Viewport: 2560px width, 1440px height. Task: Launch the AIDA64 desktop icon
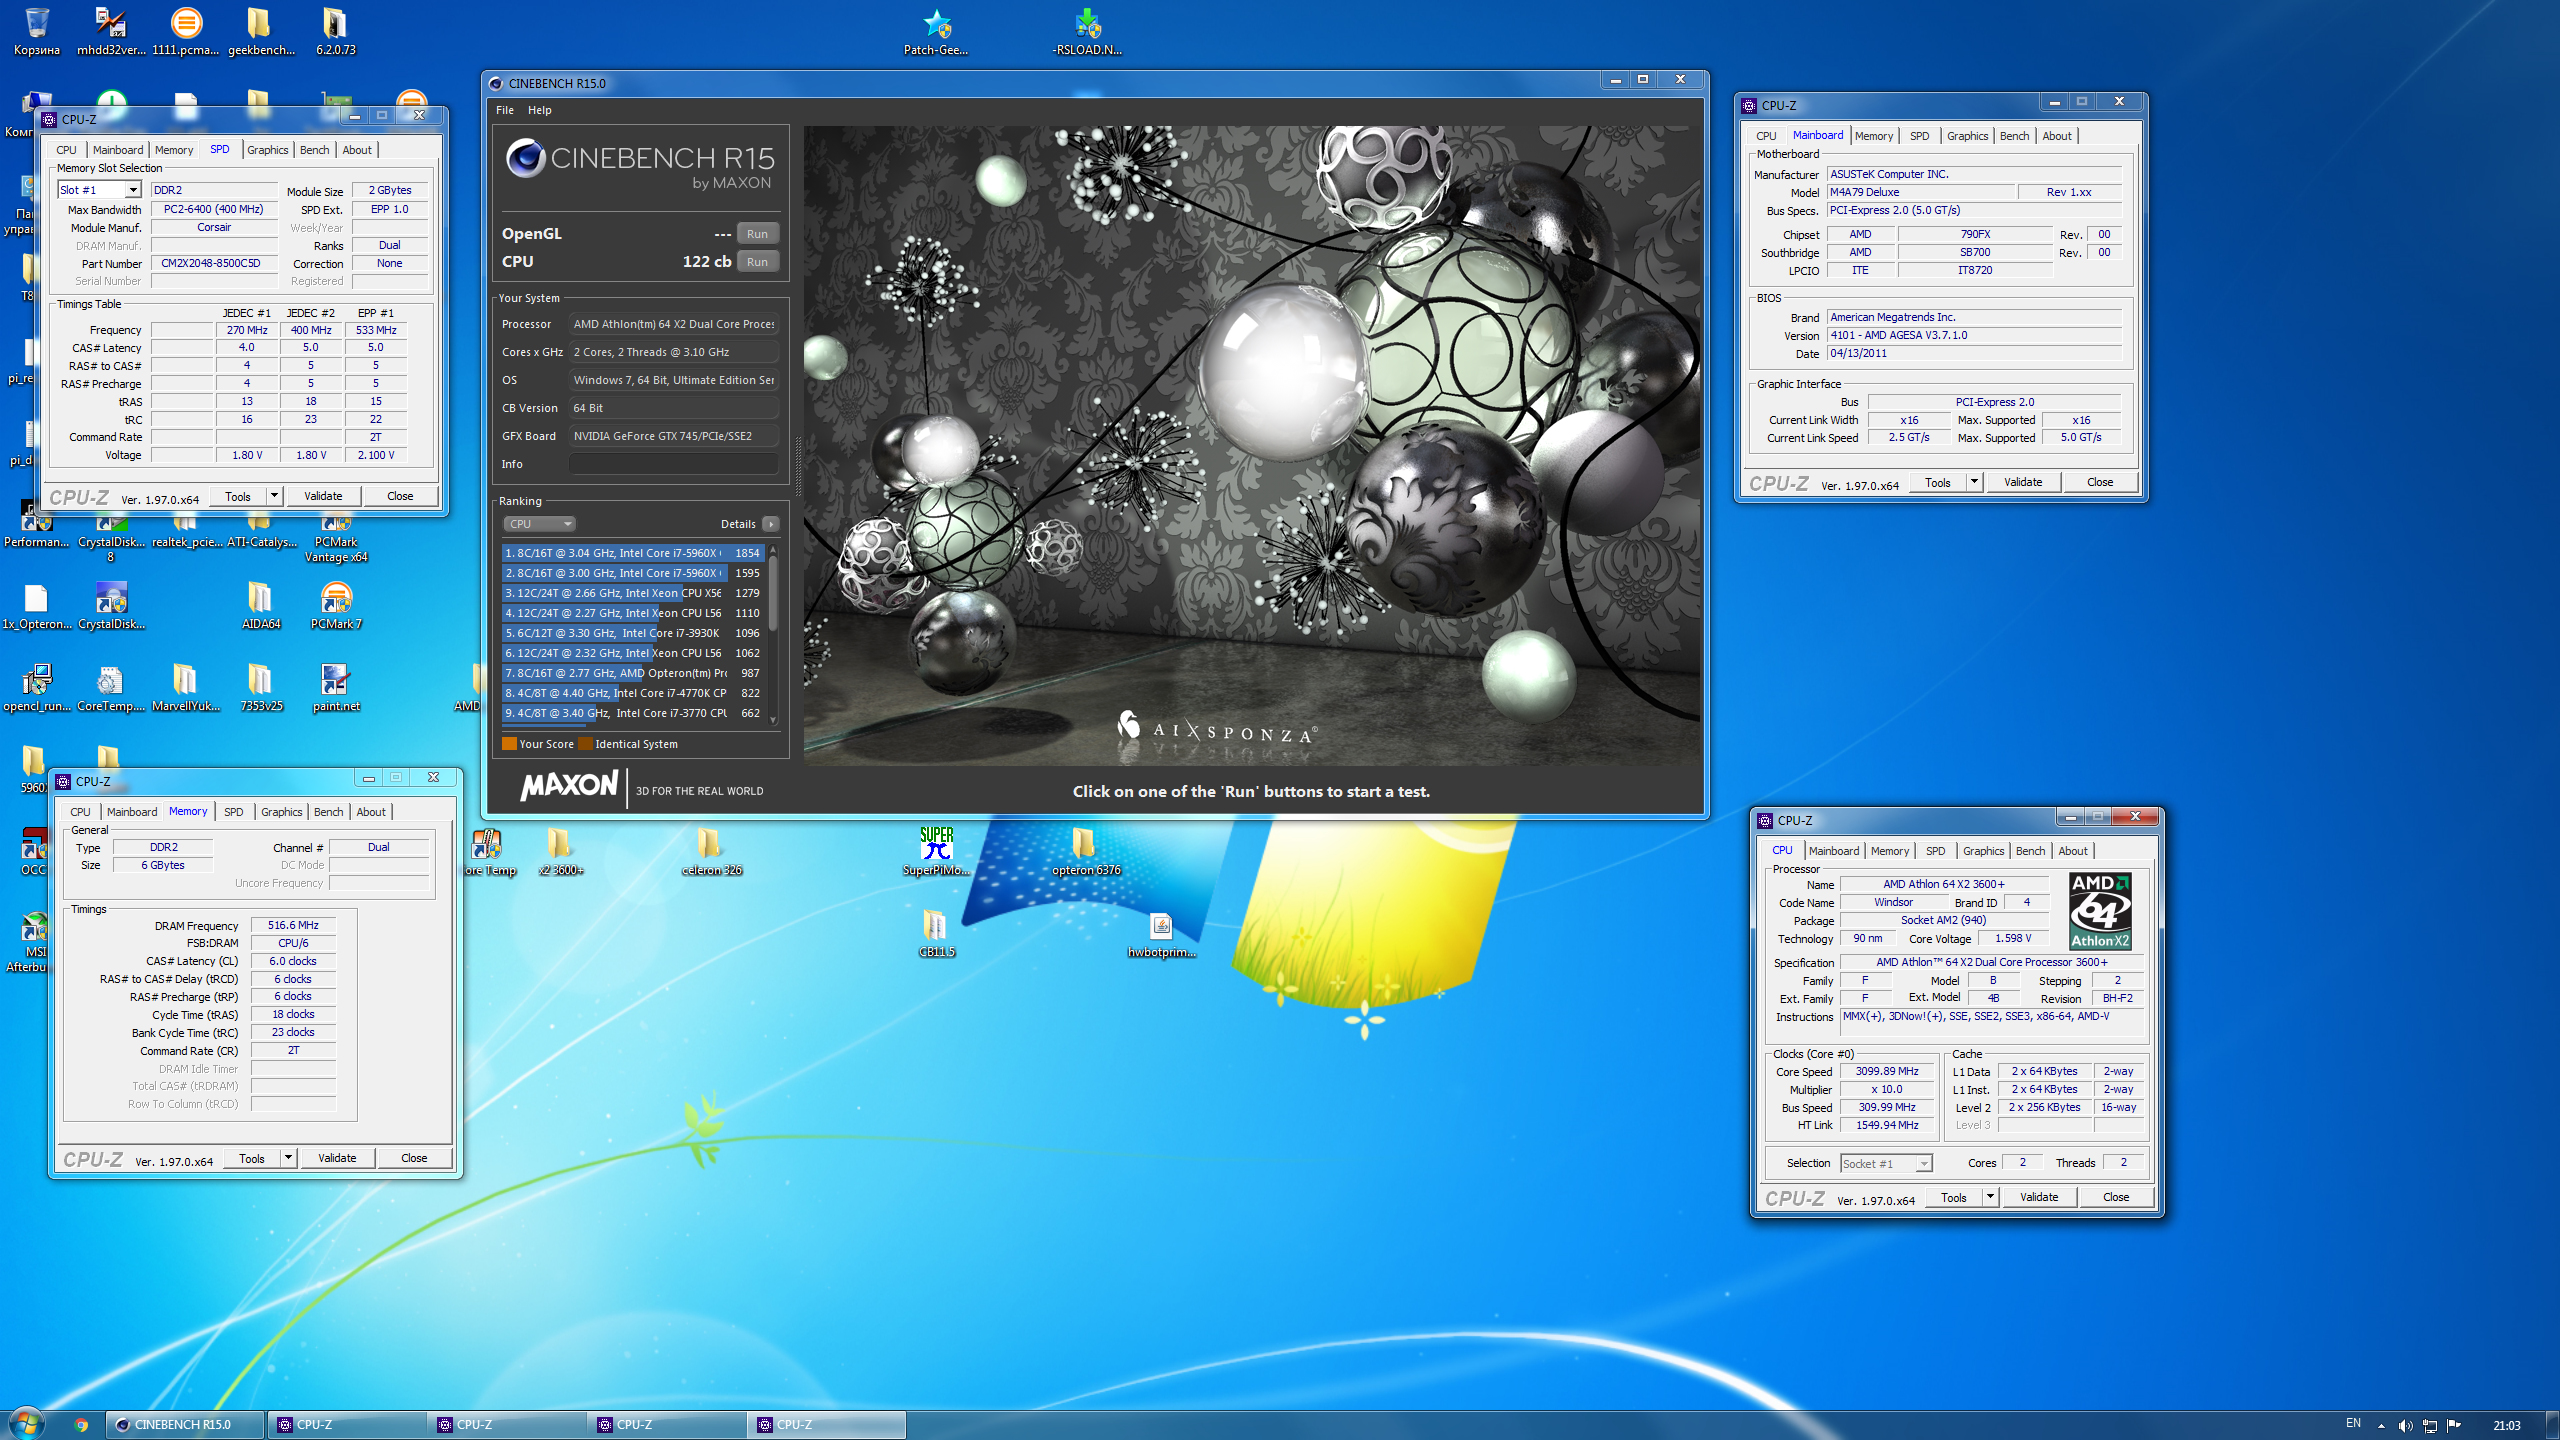tap(260, 605)
